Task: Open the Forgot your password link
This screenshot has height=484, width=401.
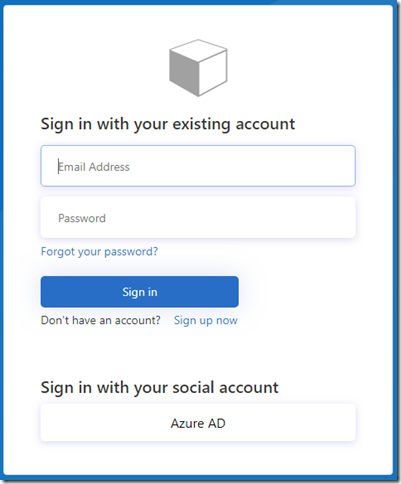Action: click(x=99, y=251)
